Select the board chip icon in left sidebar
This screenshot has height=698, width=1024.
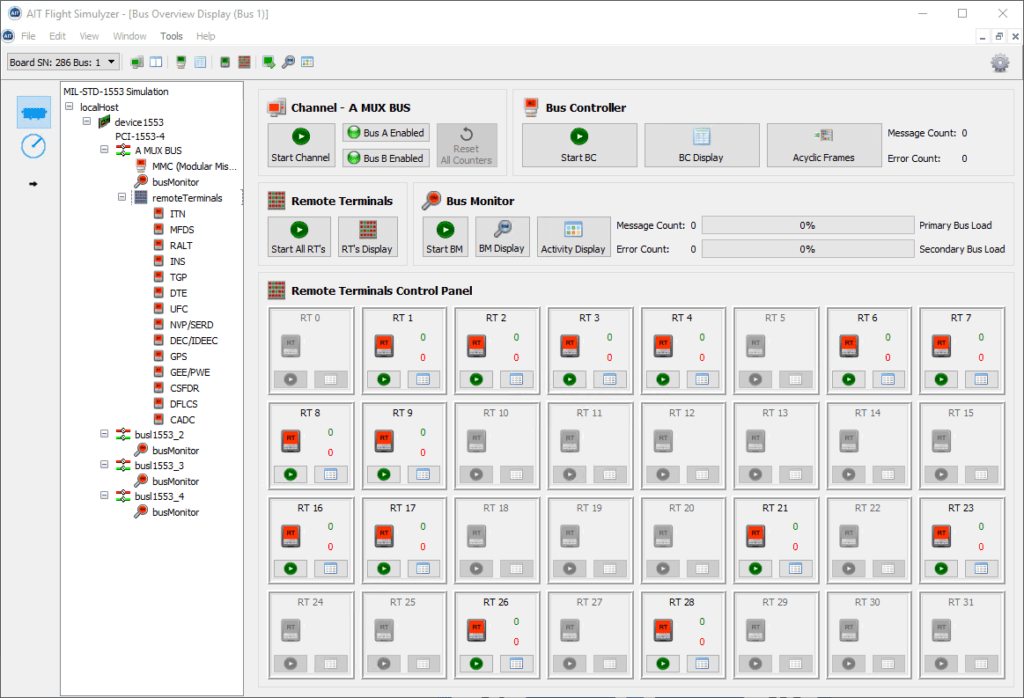click(x=33, y=112)
